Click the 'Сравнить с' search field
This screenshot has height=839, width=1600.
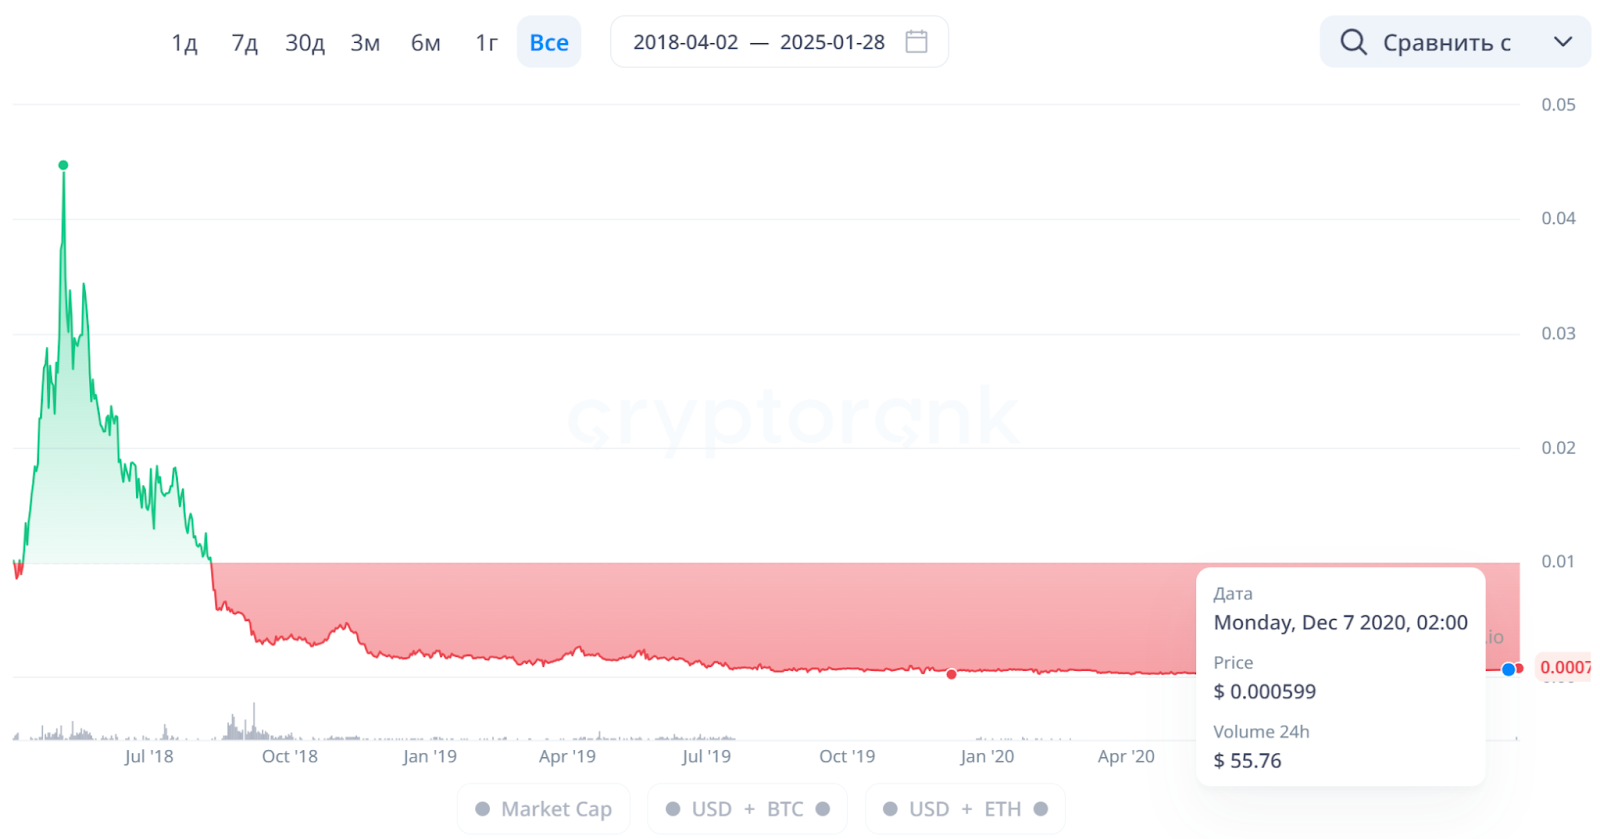pos(1446,42)
